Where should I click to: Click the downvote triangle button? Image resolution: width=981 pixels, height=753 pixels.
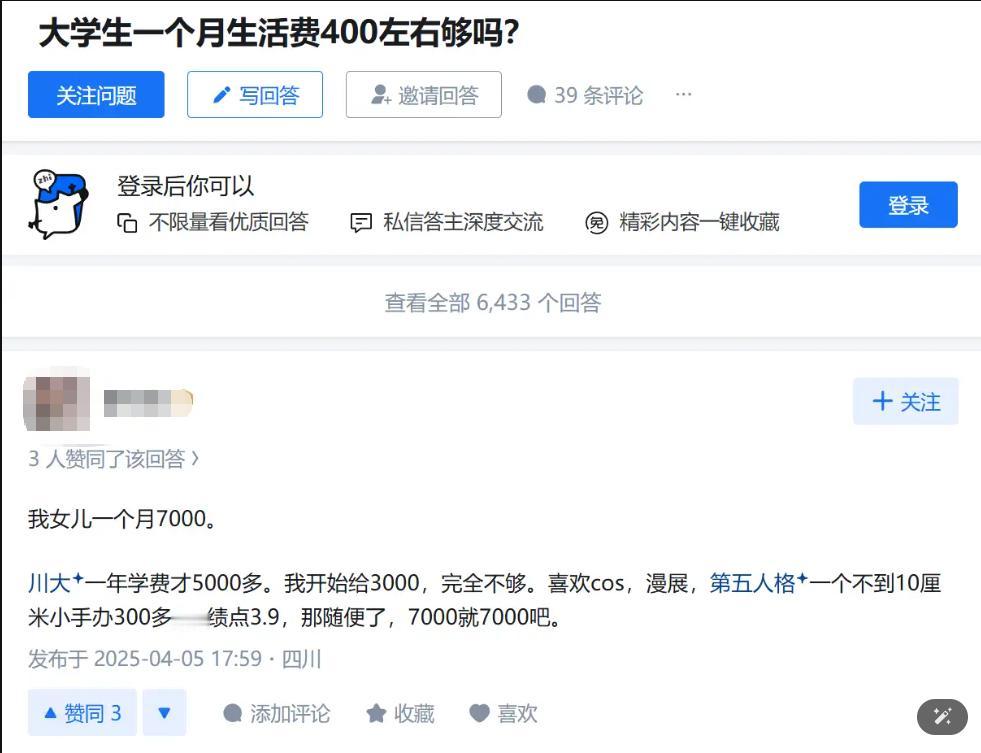165,713
